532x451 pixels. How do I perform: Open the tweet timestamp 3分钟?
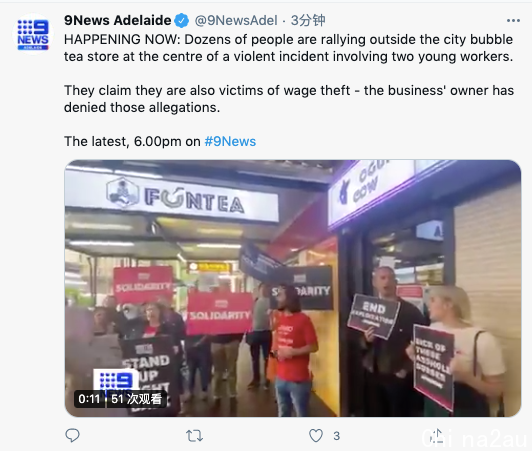pyautogui.click(x=308, y=20)
